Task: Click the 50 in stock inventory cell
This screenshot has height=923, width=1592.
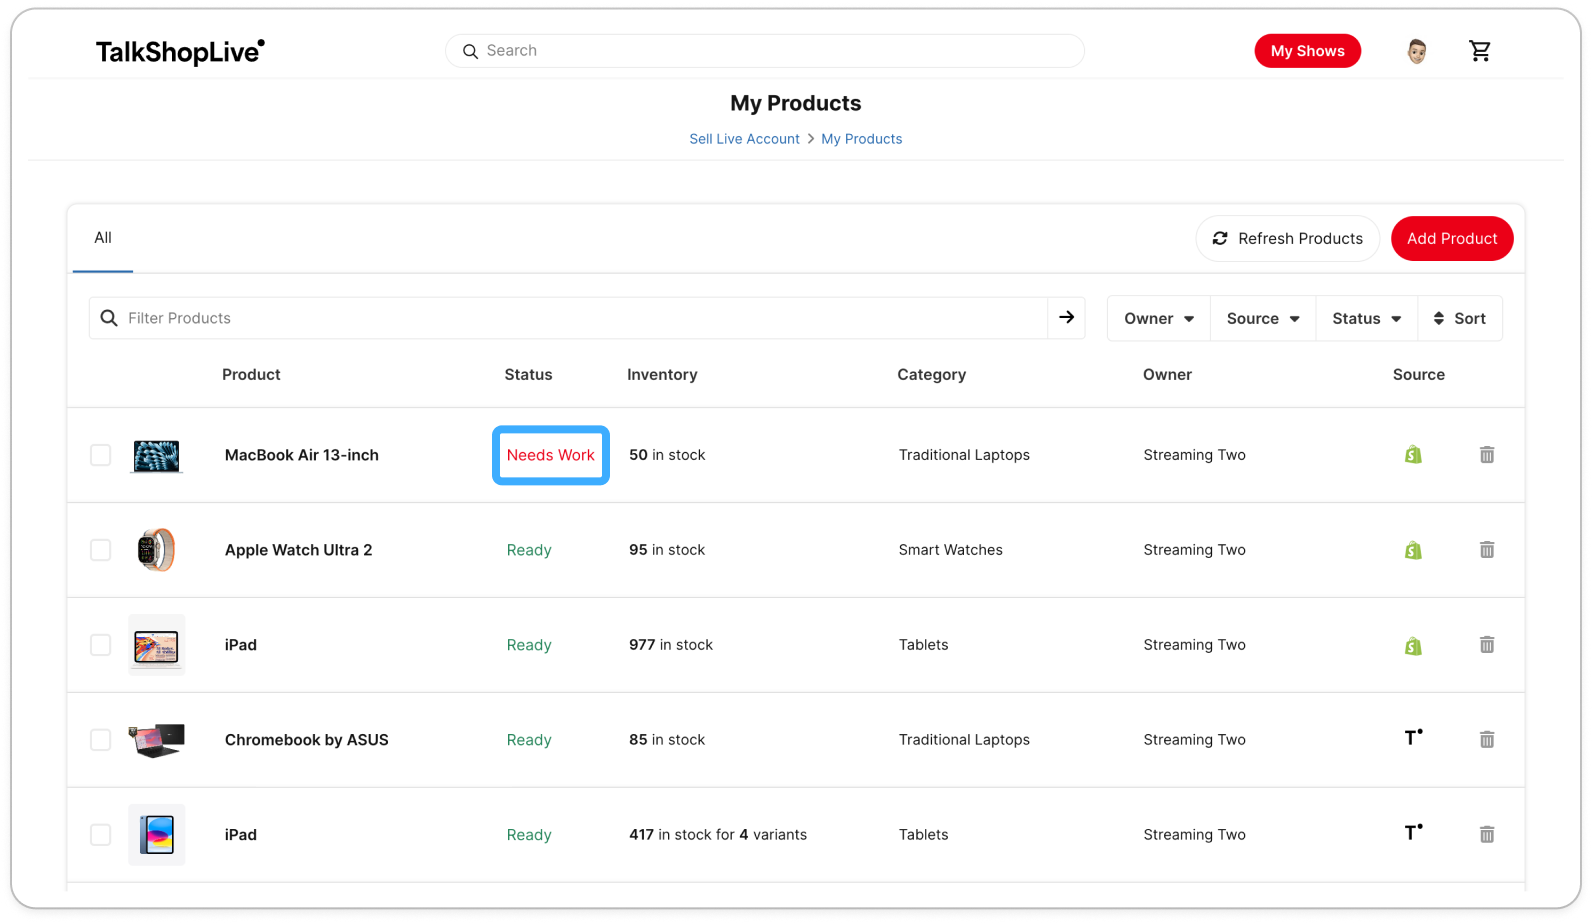Action: coord(667,455)
